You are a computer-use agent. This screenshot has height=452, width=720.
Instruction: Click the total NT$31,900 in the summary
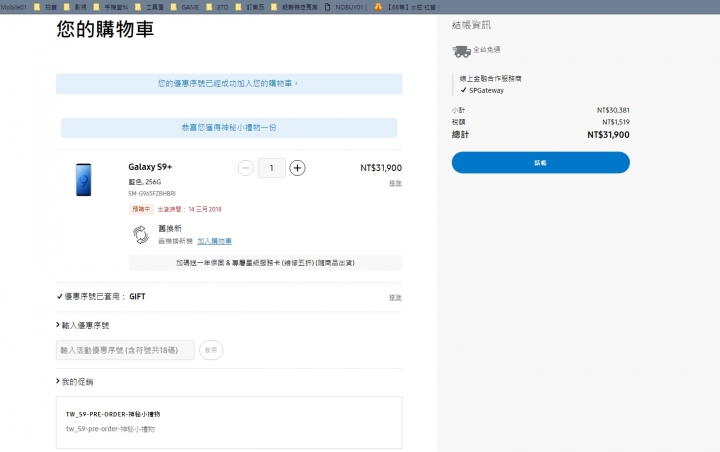click(608, 135)
